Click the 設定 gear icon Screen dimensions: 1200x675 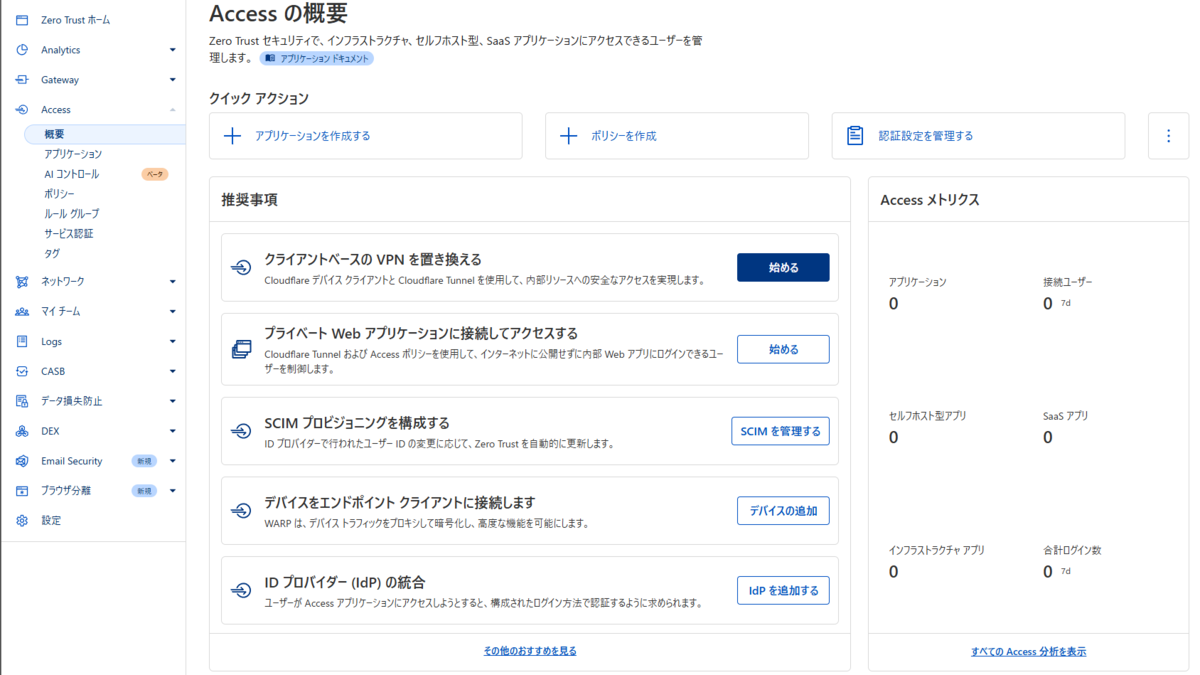[22, 521]
